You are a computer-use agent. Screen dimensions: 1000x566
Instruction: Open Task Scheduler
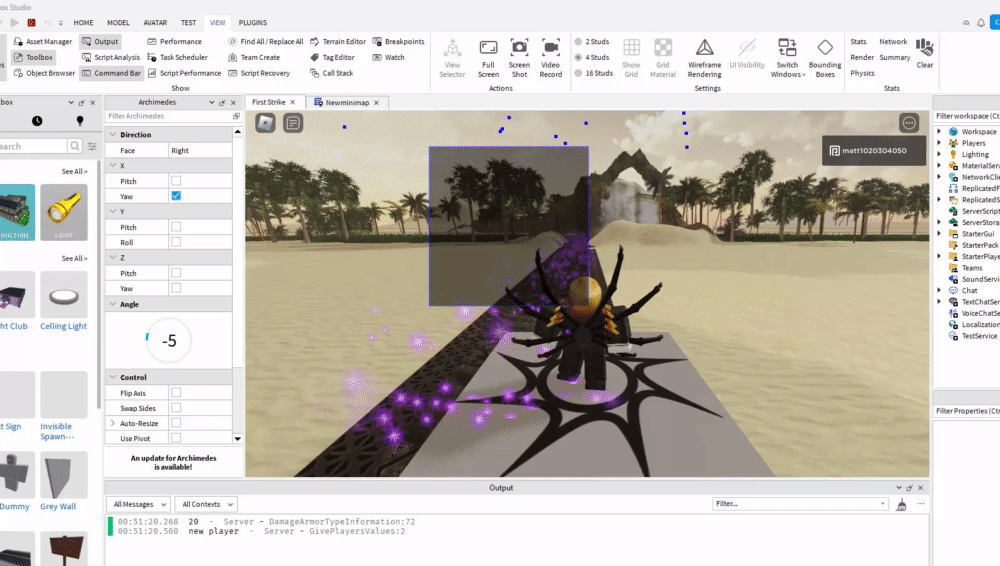click(x=177, y=57)
